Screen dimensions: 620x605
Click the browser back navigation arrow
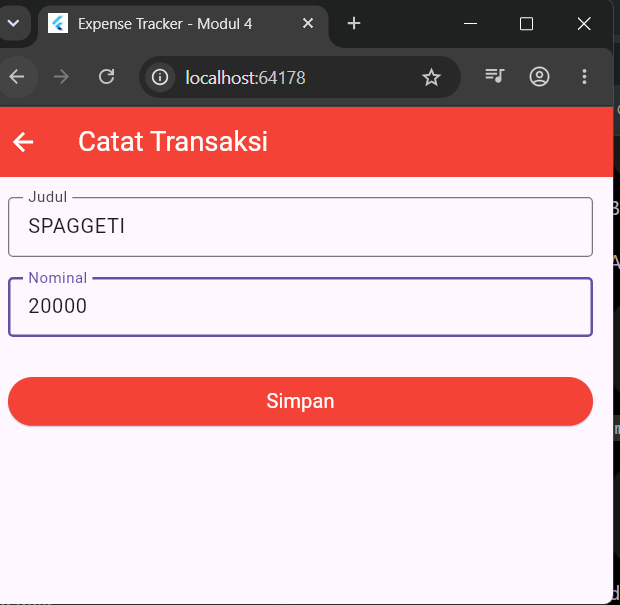17,77
